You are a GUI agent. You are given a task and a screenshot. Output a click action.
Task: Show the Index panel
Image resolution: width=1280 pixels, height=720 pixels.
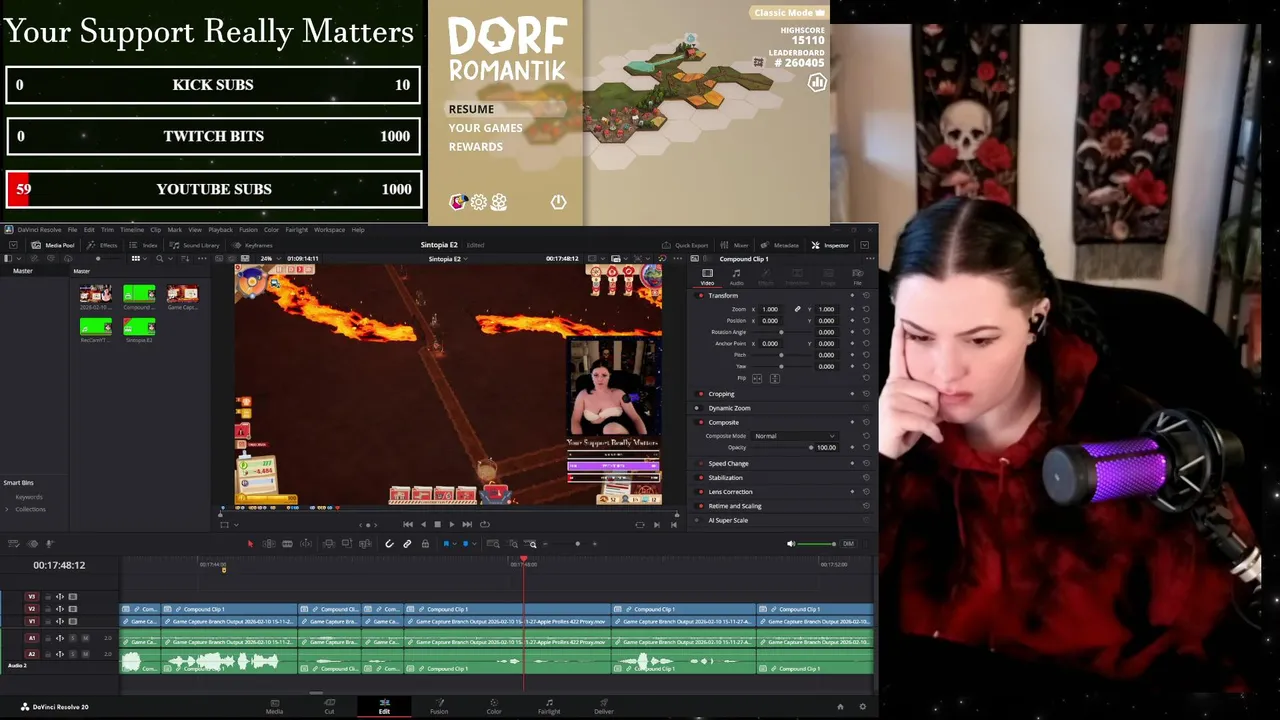(144, 245)
